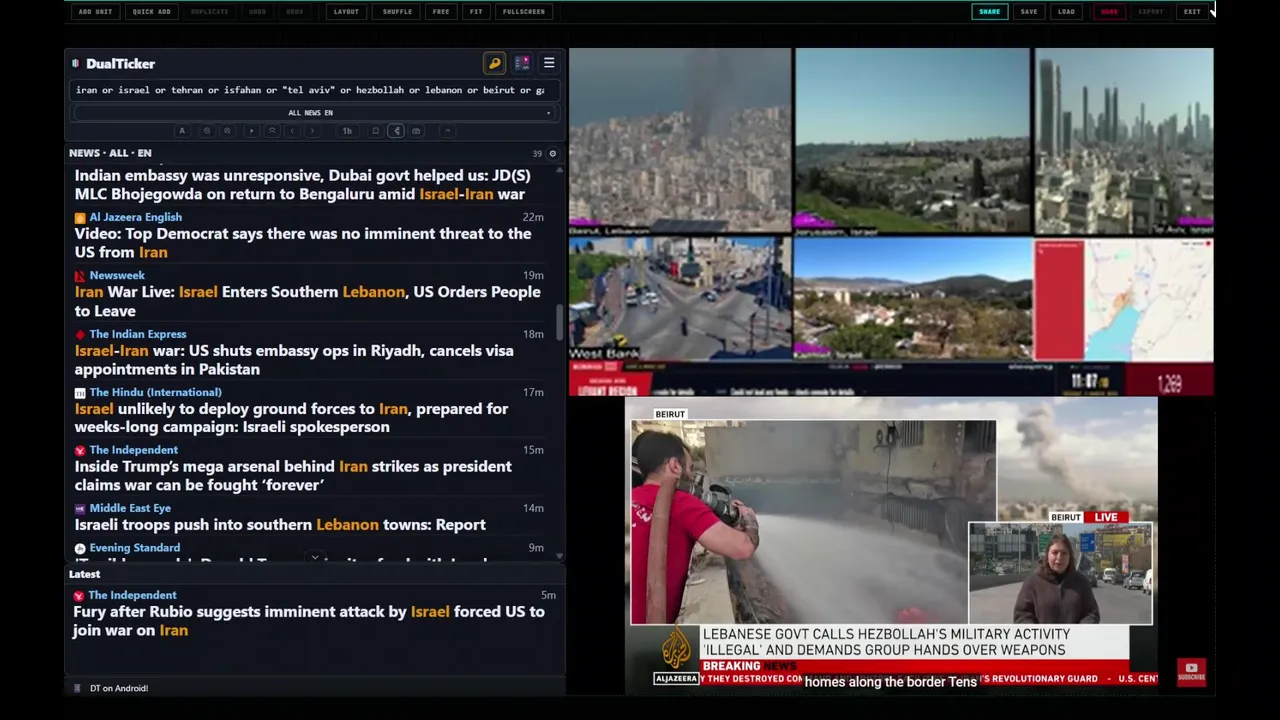1280x720 pixels.
Task: Go to next item with right arrow
Action: 312,131
